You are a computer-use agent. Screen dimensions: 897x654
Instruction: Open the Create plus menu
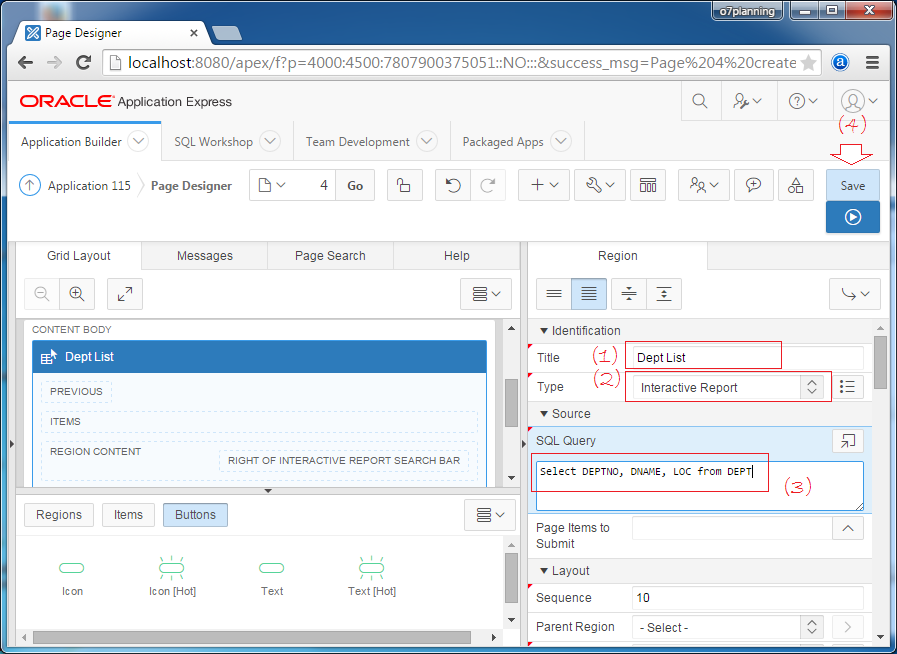coord(543,185)
